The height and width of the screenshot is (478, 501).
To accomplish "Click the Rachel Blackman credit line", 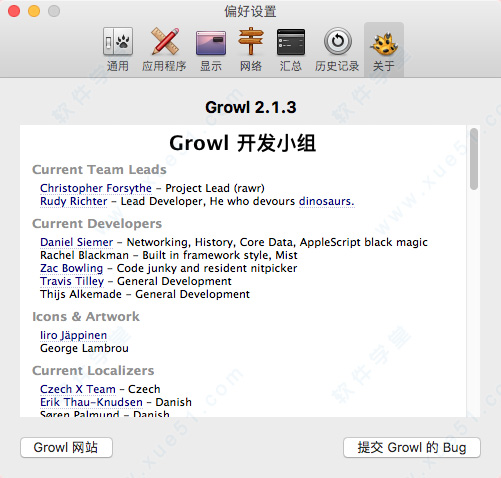I will (169, 255).
